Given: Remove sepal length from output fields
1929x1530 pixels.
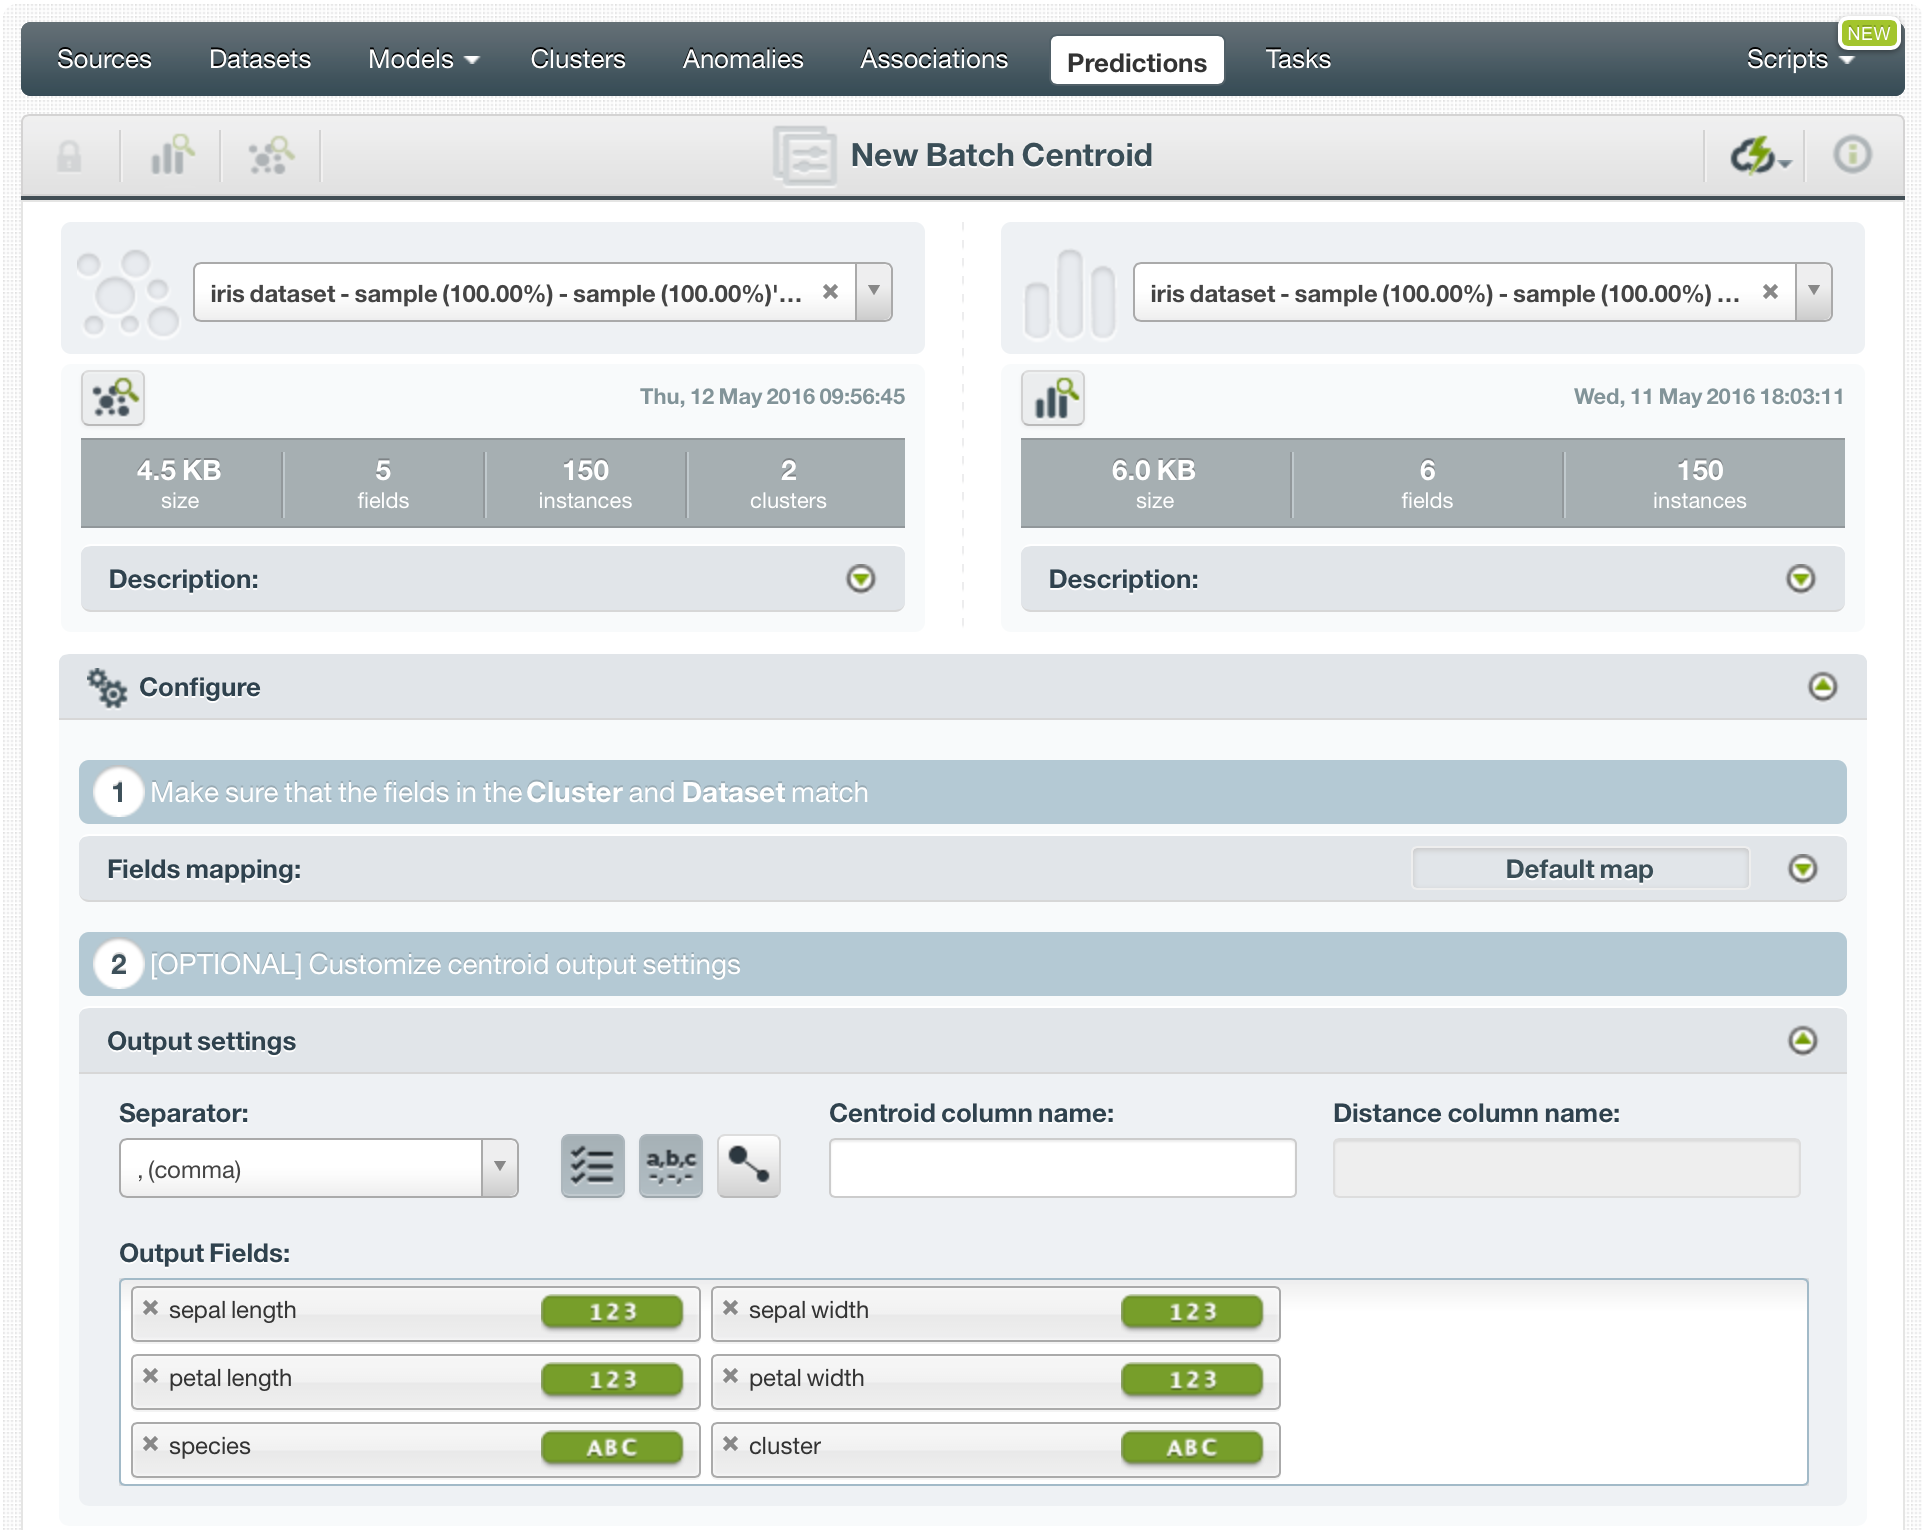Looking at the screenshot, I should tap(151, 1308).
